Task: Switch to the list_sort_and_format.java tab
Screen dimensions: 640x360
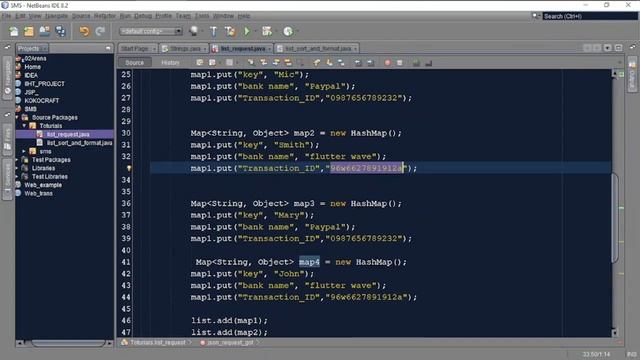Action: 318,49
